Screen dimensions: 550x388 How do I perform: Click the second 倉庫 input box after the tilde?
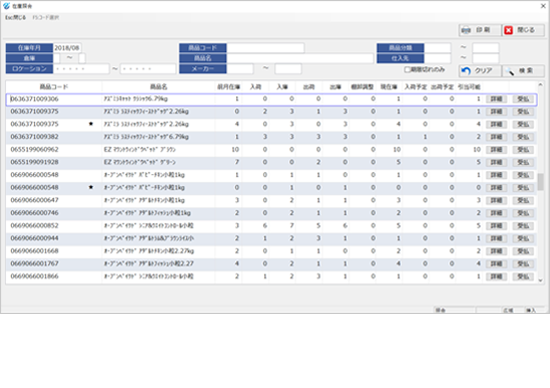[82, 58]
